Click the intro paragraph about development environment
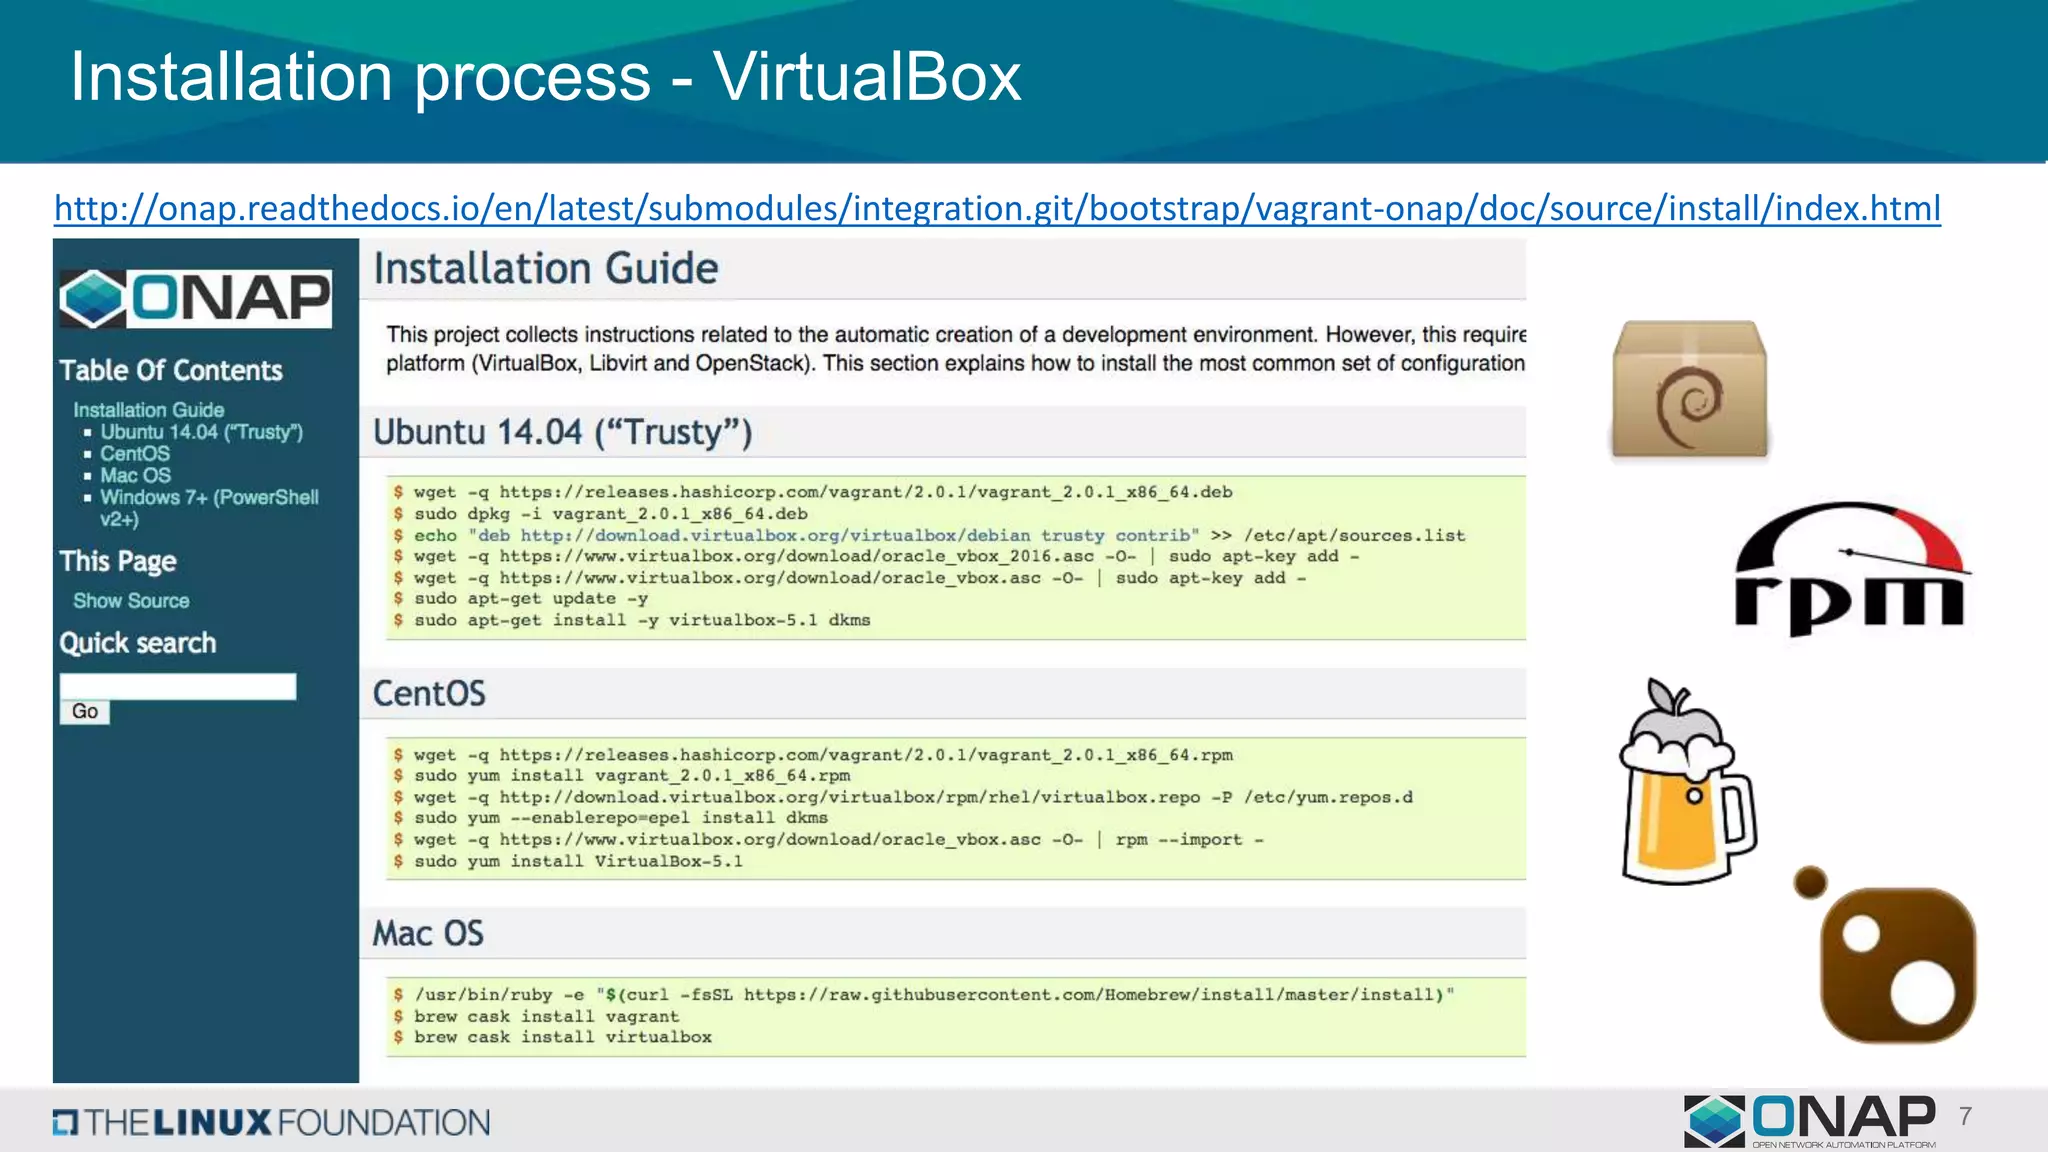 pos(956,349)
